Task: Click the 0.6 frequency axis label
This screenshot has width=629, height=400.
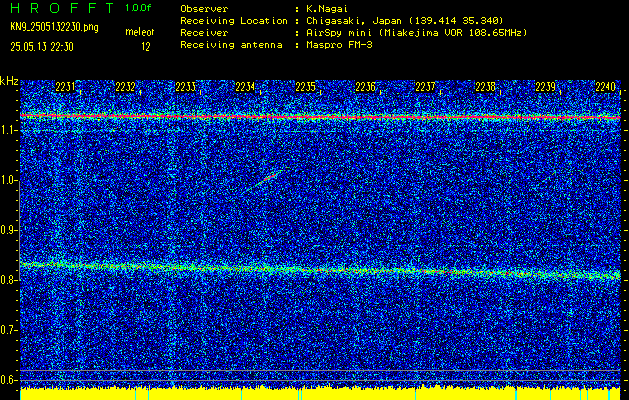Action: click(x=8, y=380)
